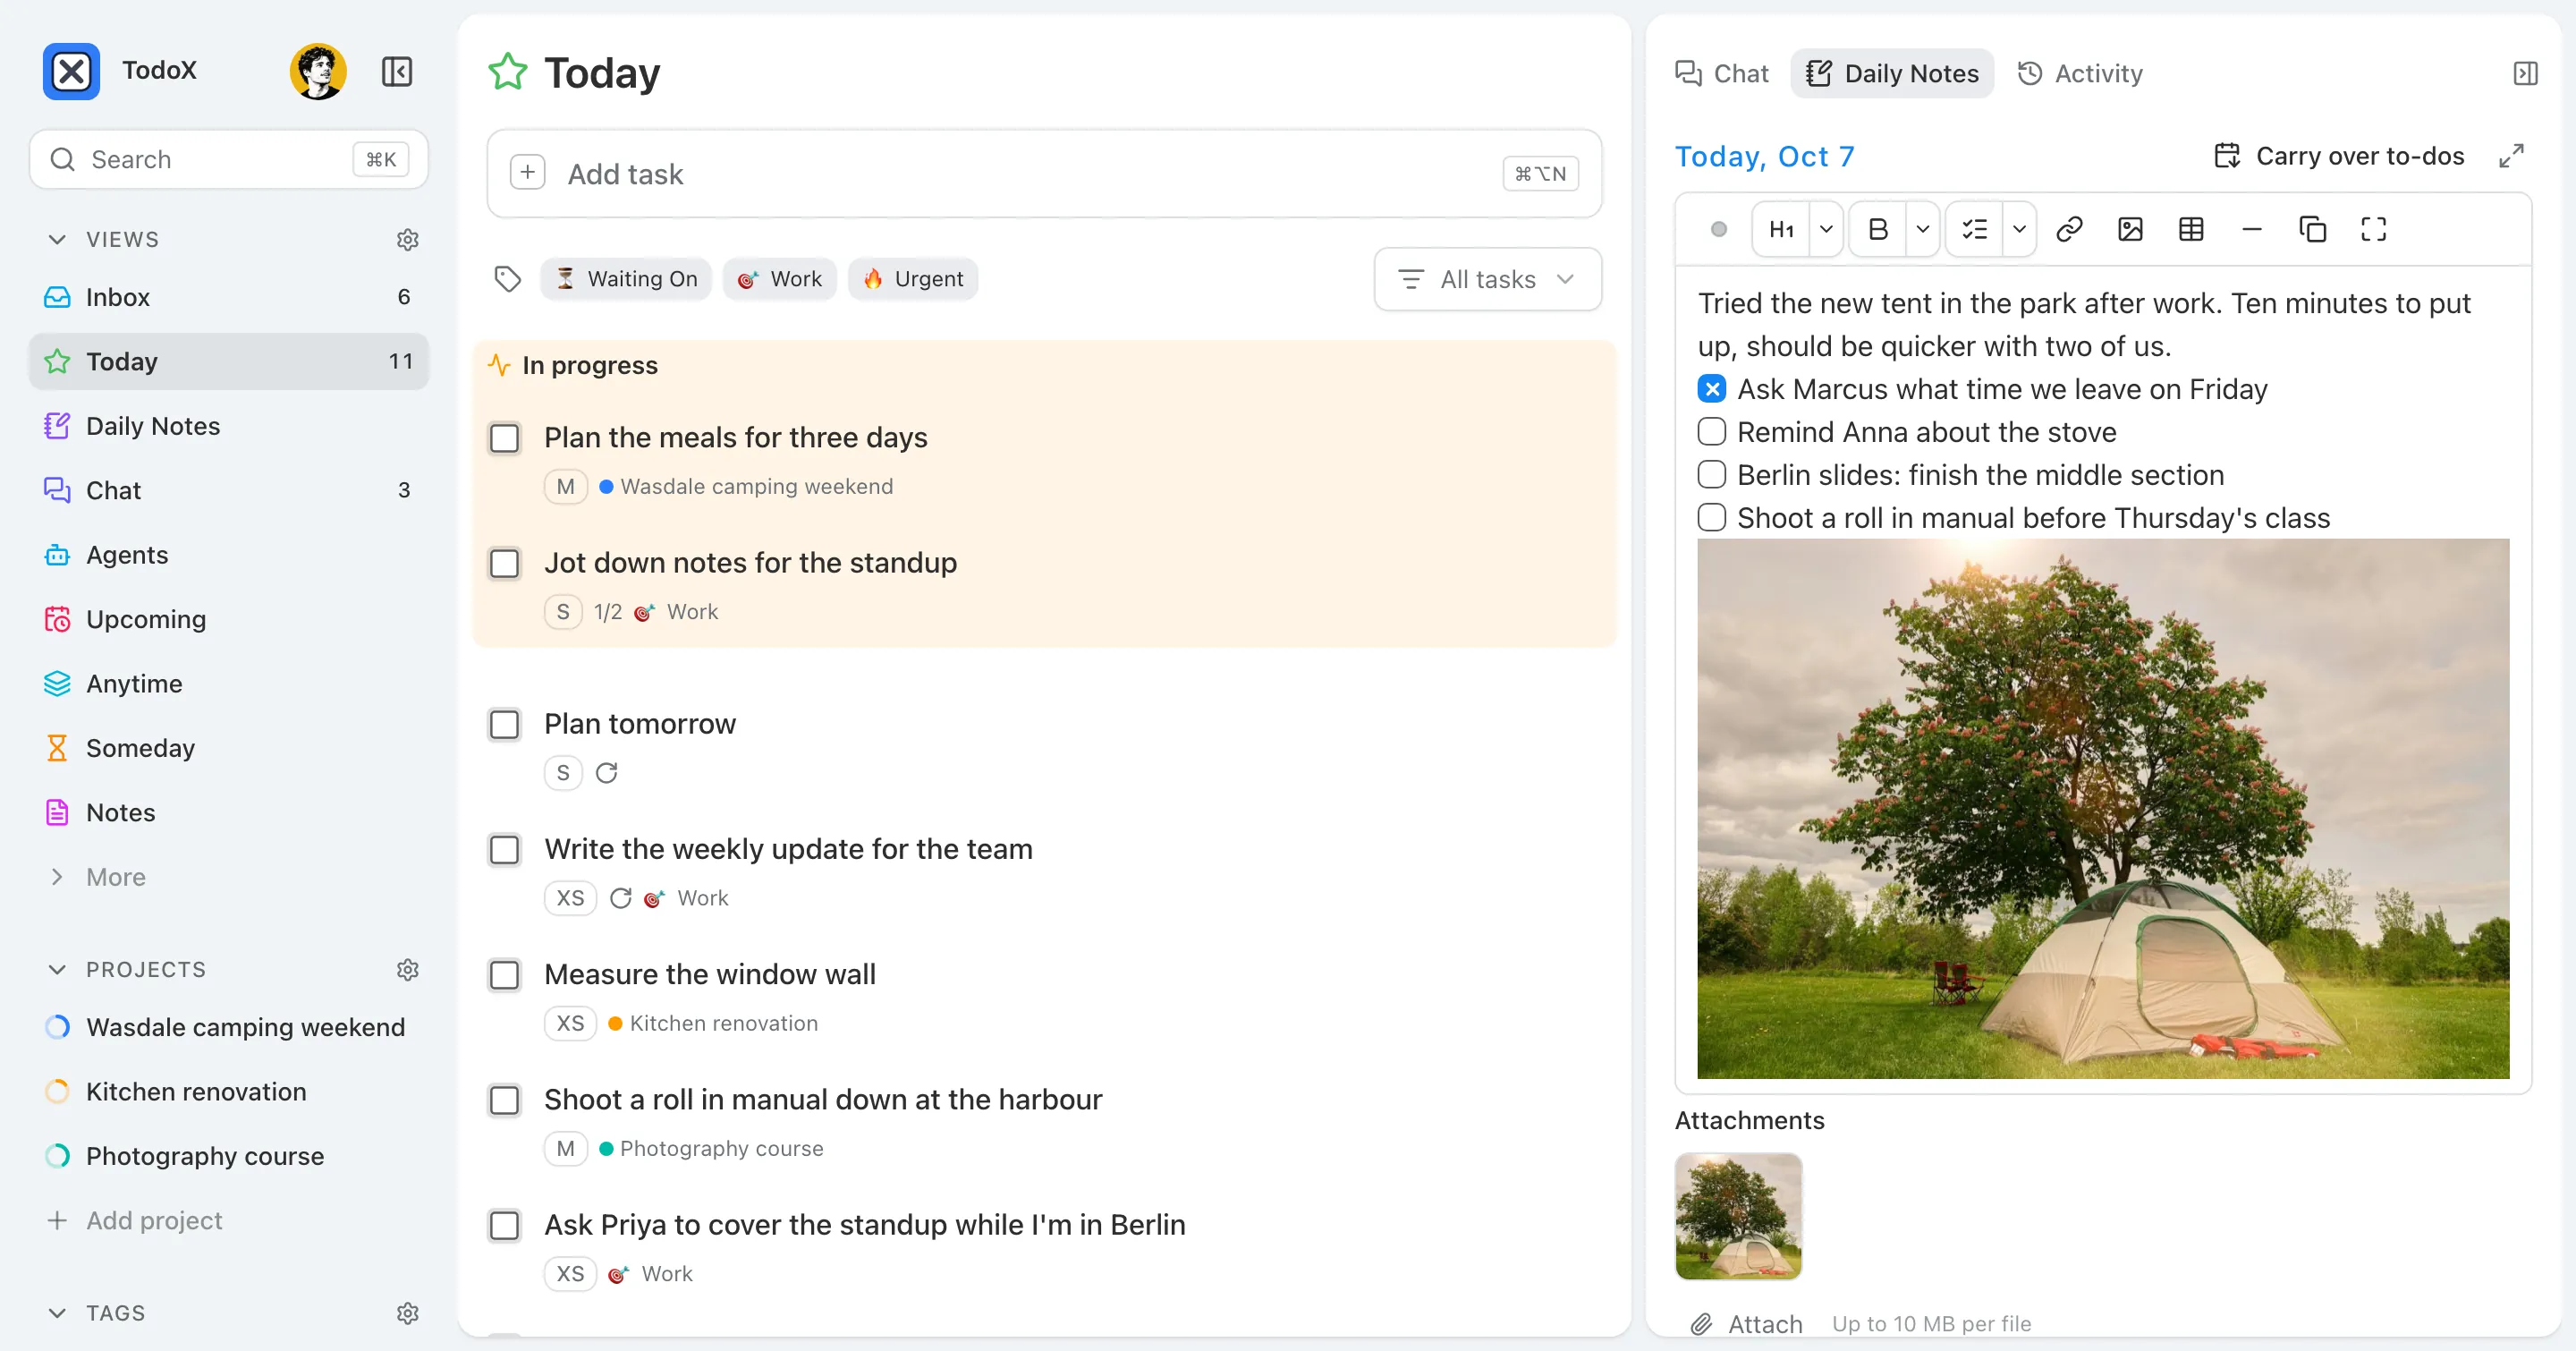Open Projects section settings gear

407,969
